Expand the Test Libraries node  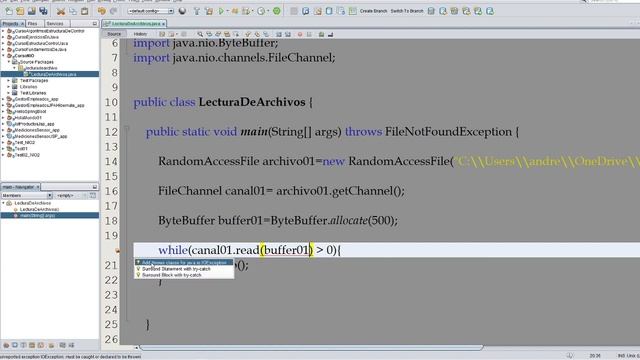[9, 93]
